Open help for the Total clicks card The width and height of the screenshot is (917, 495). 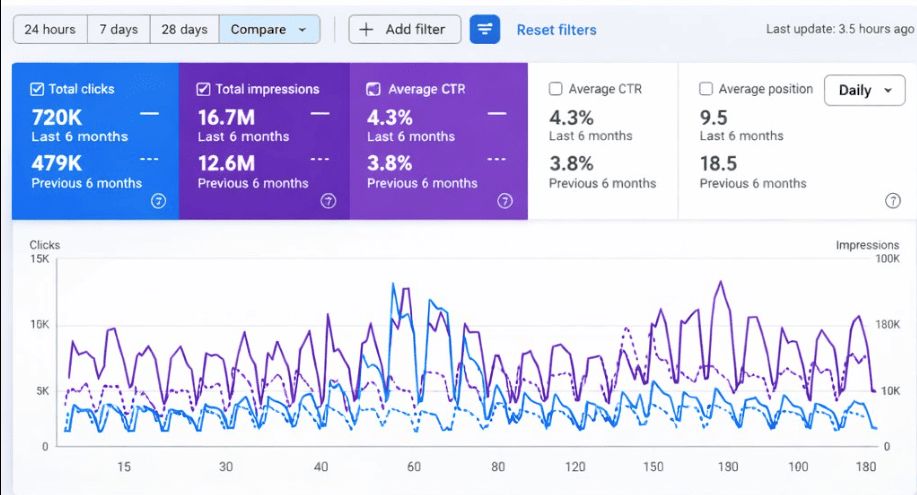(x=157, y=201)
